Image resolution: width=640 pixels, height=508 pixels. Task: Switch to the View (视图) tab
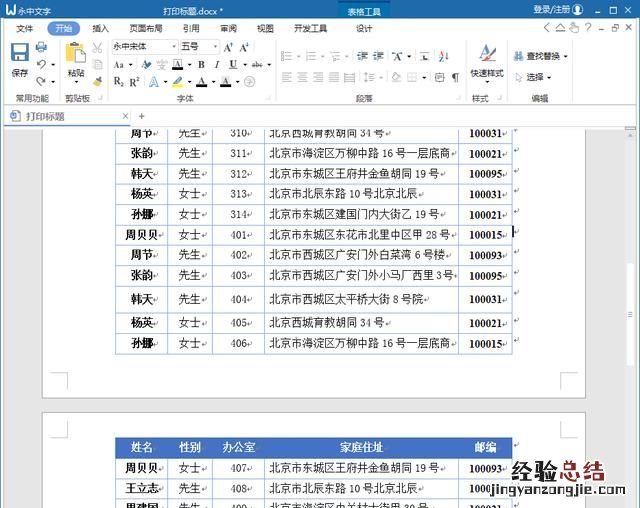(265, 28)
